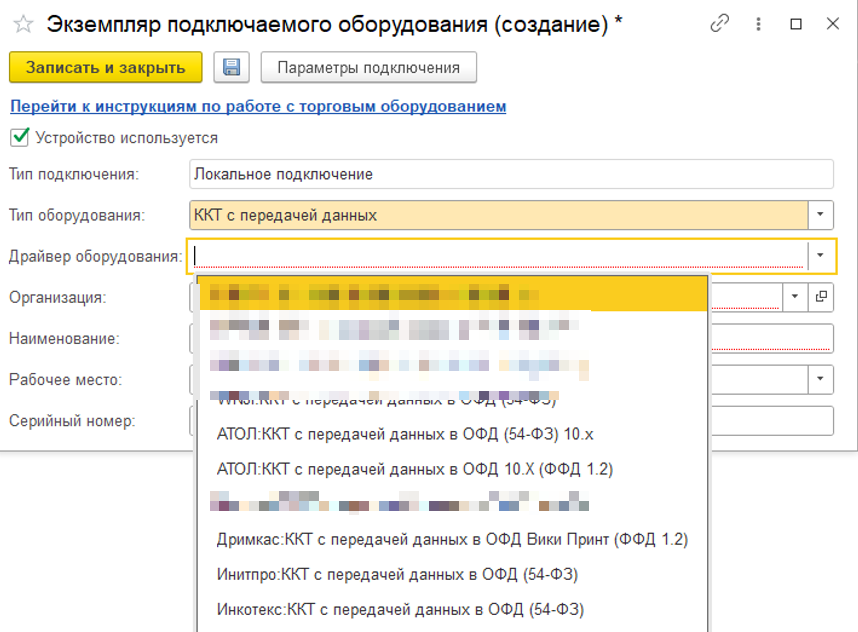The height and width of the screenshot is (632, 858).
Task: Toggle the Устройство используется checkbox
Action: pyautogui.click(x=19, y=137)
